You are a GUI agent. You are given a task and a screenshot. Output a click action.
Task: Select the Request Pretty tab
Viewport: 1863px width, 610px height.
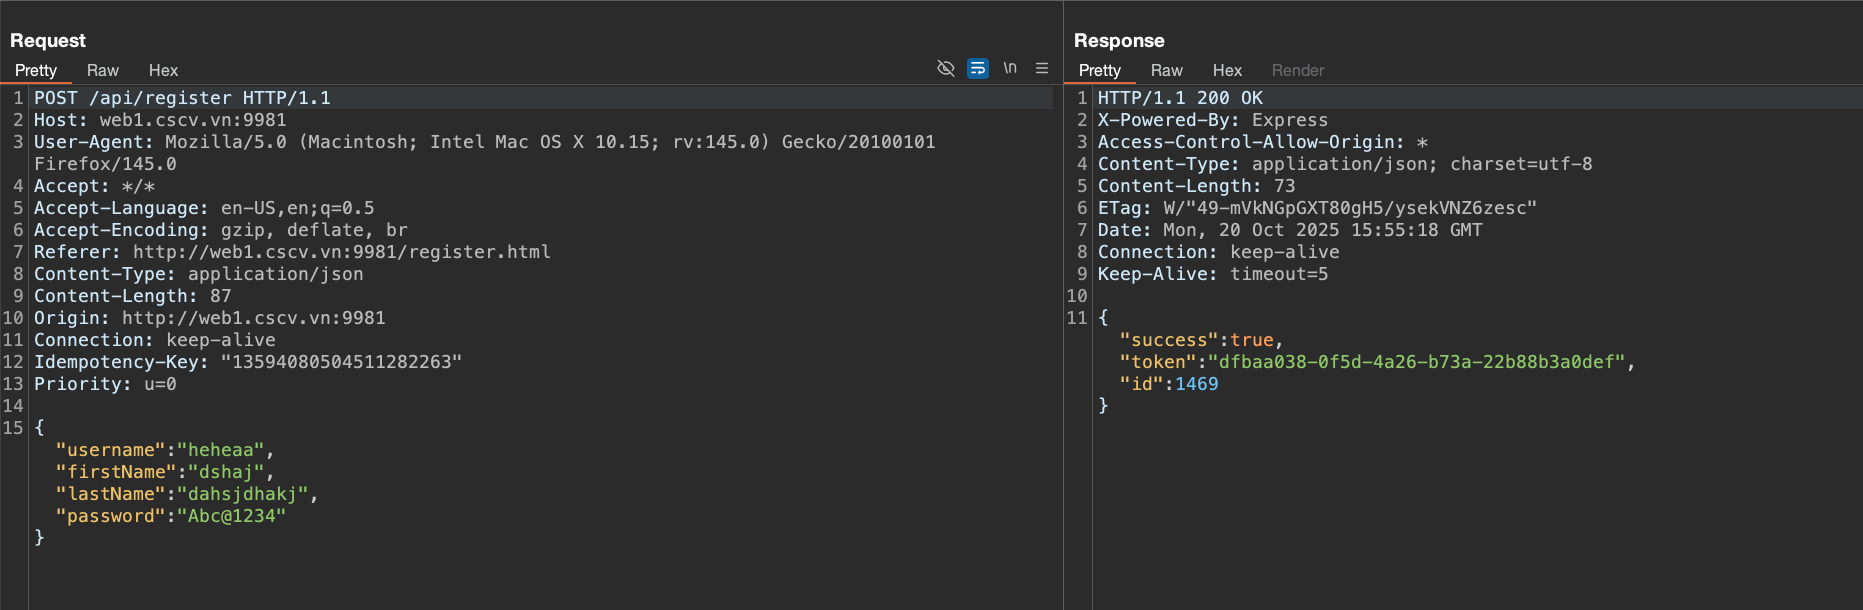coord(36,70)
